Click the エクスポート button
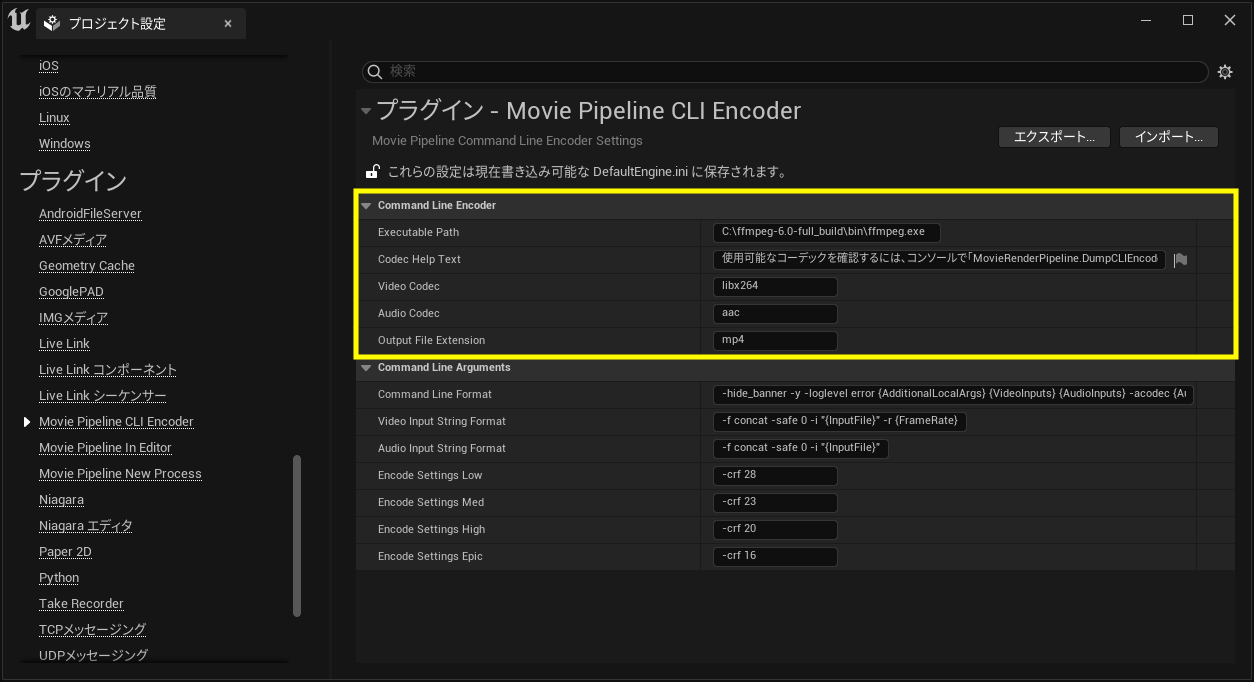The height and width of the screenshot is (682, 1254). coord(1054,136)
